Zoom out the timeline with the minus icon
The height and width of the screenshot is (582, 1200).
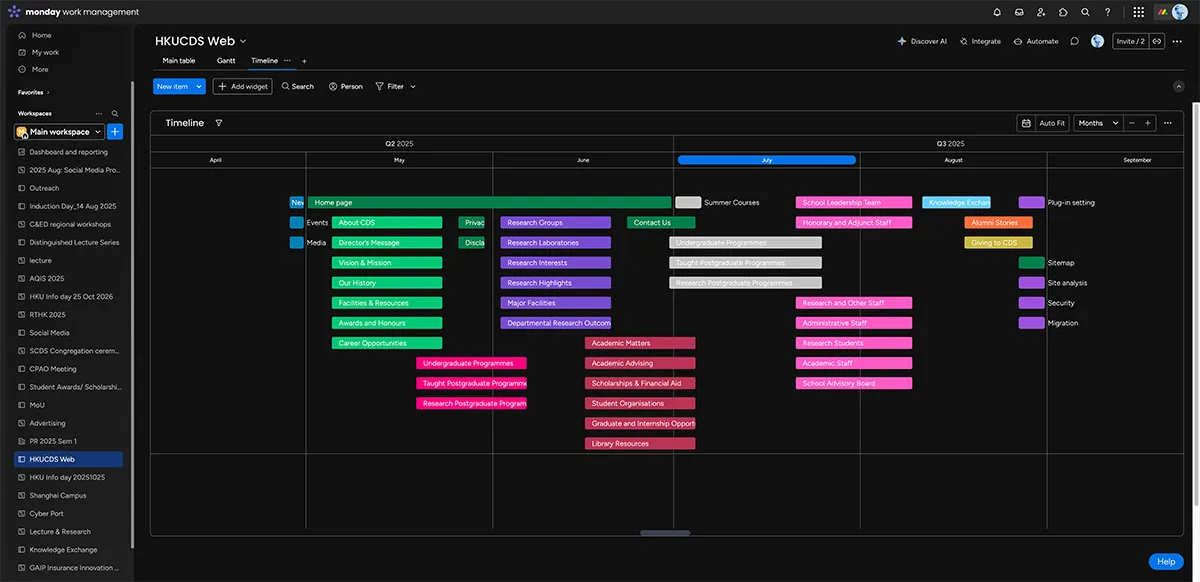tap(1131, 123)
